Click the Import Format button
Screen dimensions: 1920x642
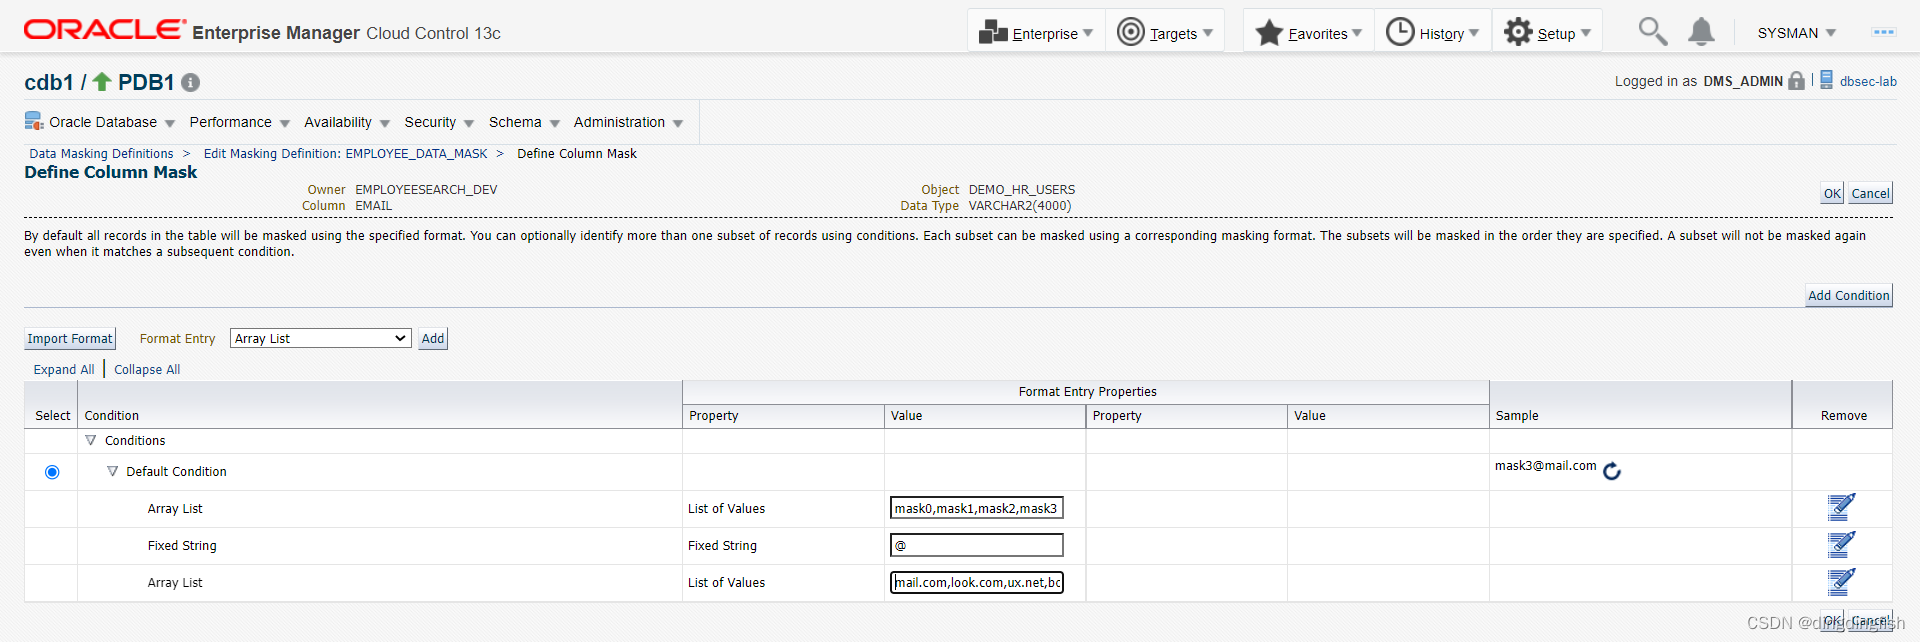pos(70,339)
